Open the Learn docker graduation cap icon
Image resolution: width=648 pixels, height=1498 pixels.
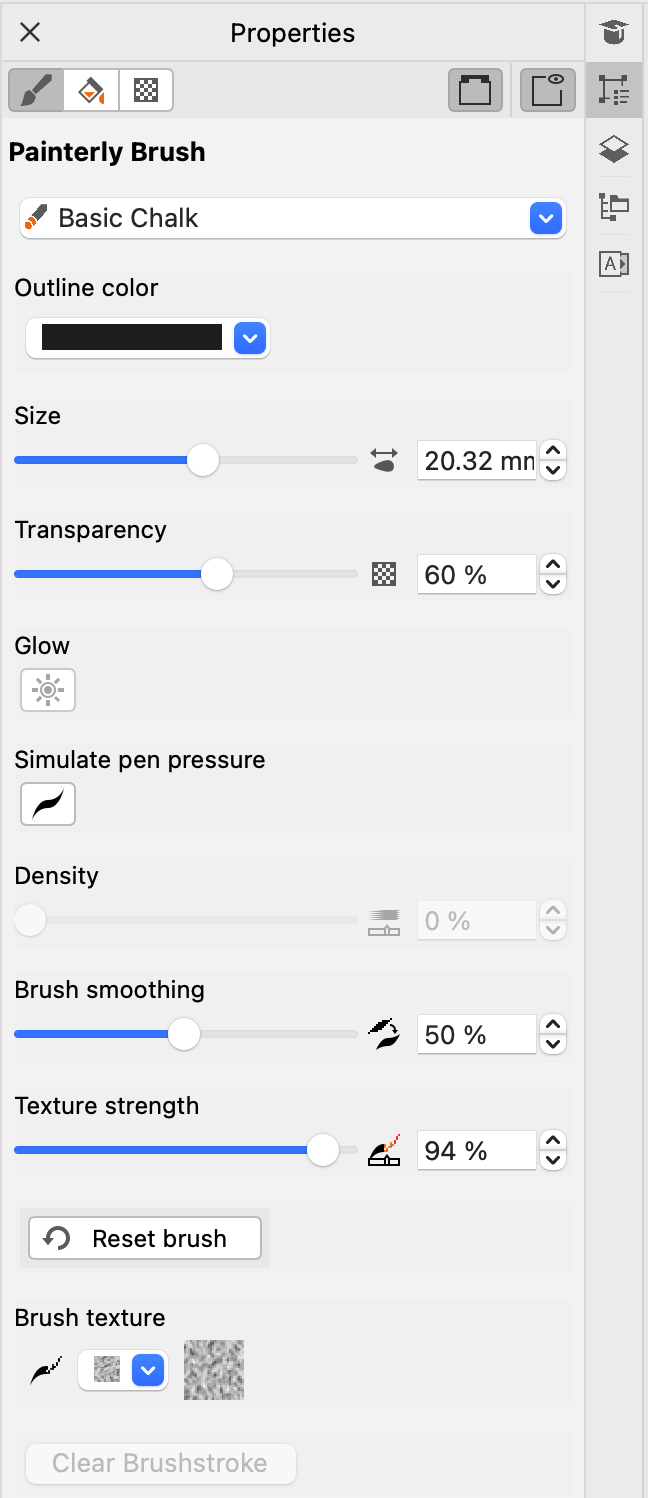tap(614, 33)
